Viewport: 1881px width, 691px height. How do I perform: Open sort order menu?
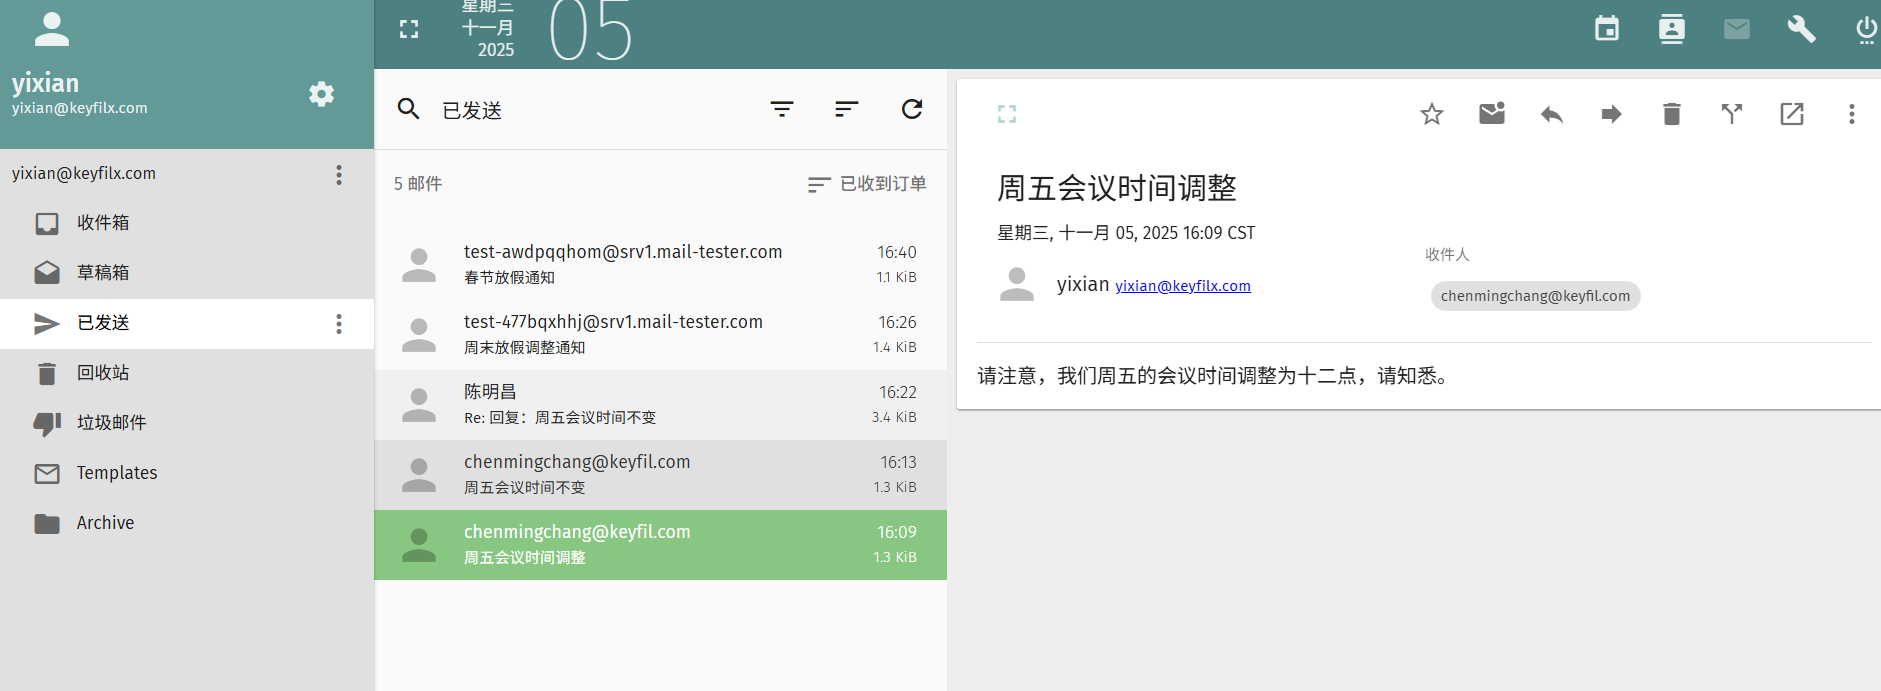point(846,109)
